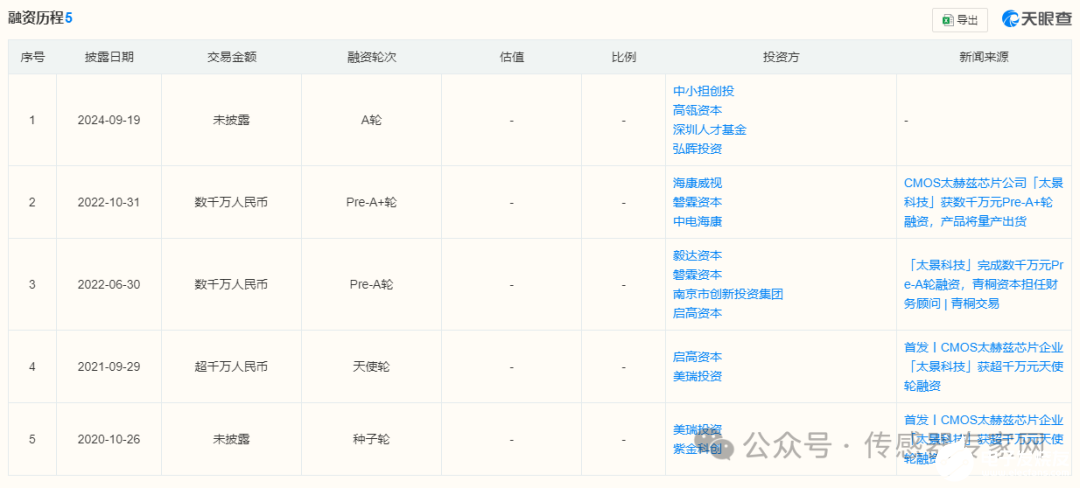Open investor link 深圳人才基金

point(709,129)
